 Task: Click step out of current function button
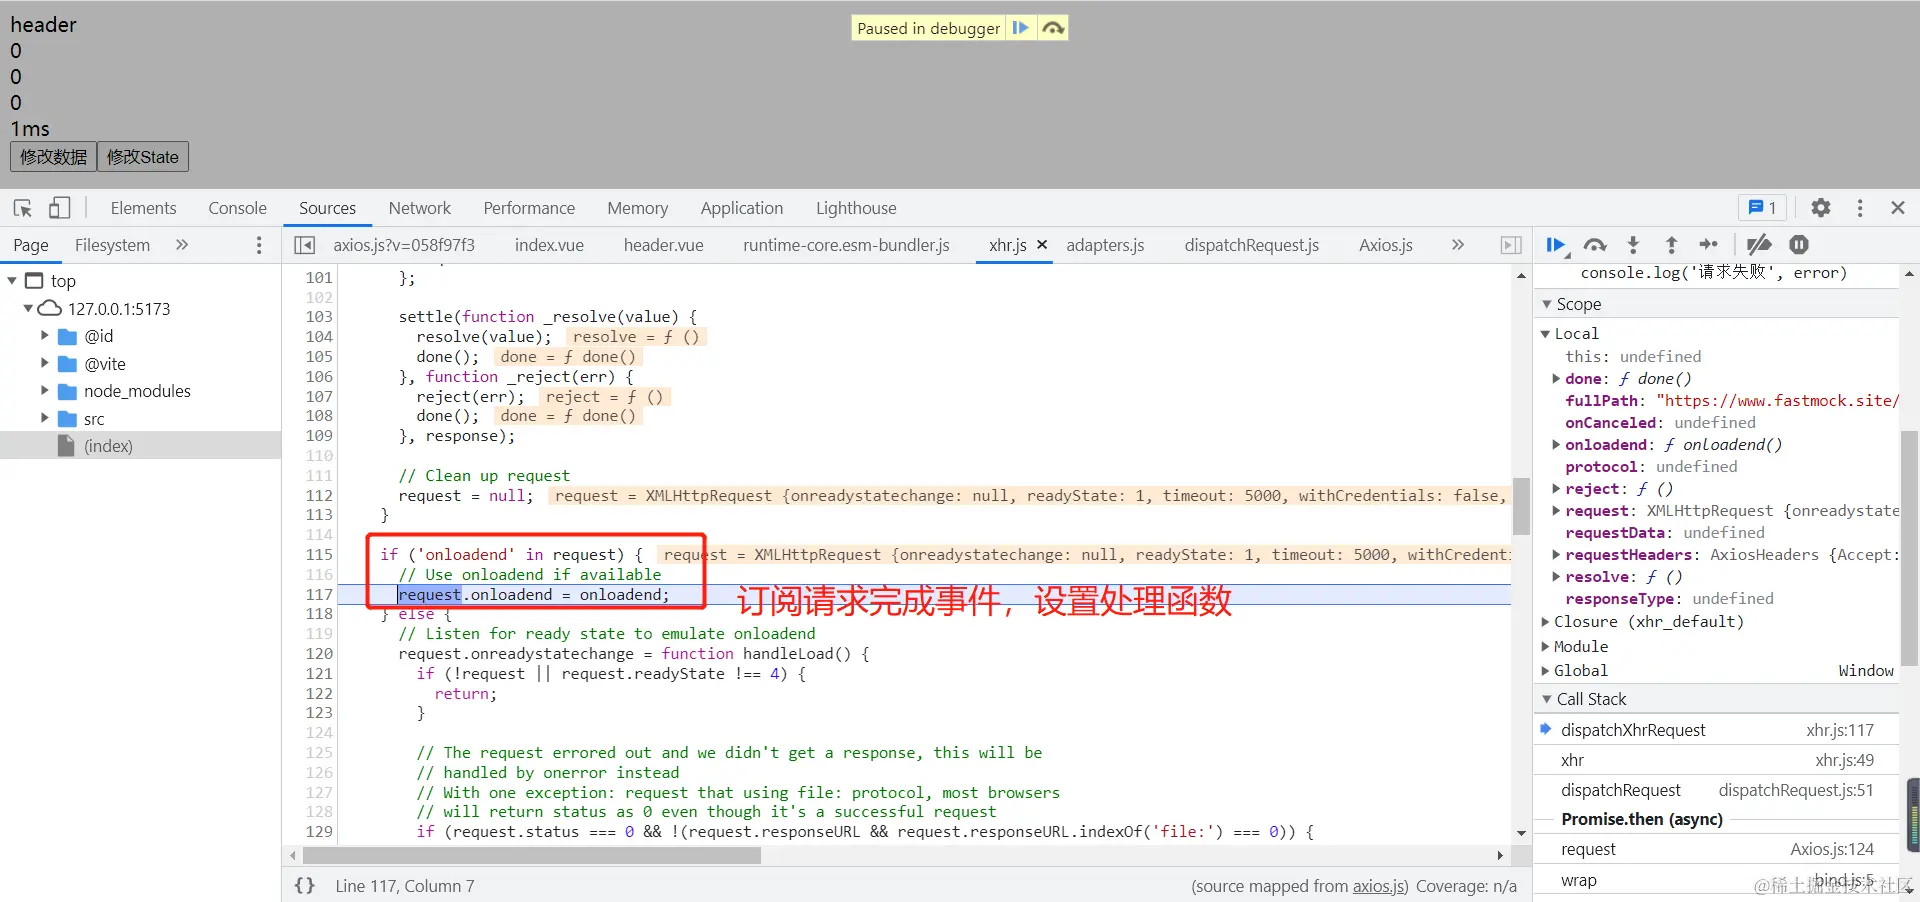(1671, 245)
